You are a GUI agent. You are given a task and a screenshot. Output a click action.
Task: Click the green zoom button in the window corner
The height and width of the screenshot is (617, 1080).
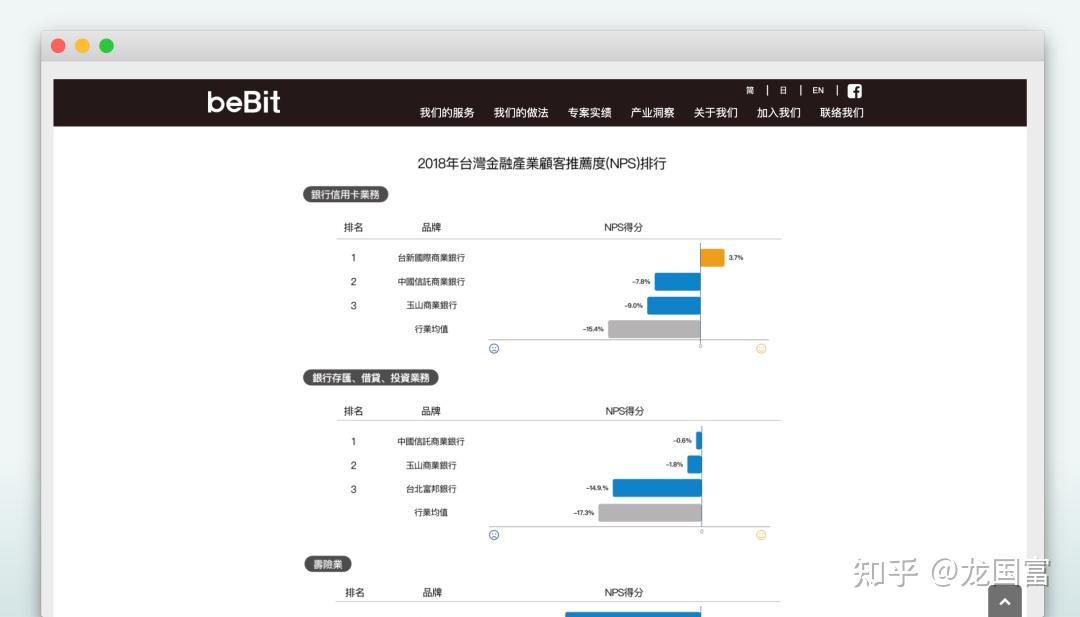(x=106, y=45)
